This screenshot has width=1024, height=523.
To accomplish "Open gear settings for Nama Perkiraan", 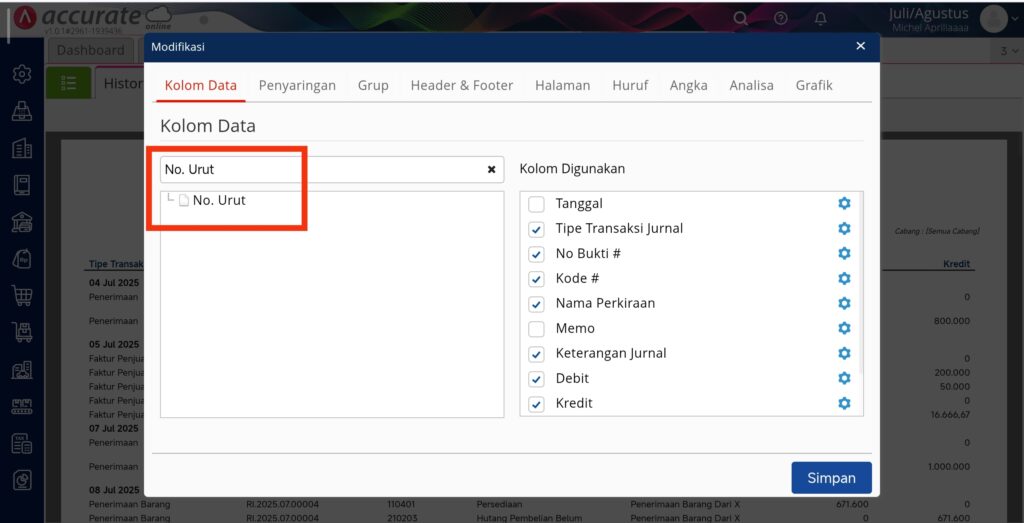I will (x=844, y=303).
